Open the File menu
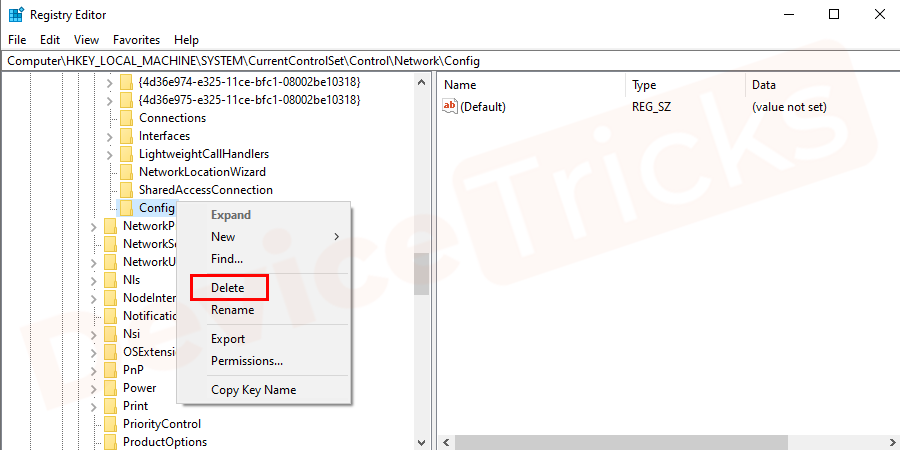The width and height of the screenshot is (900, 450). 17,40
